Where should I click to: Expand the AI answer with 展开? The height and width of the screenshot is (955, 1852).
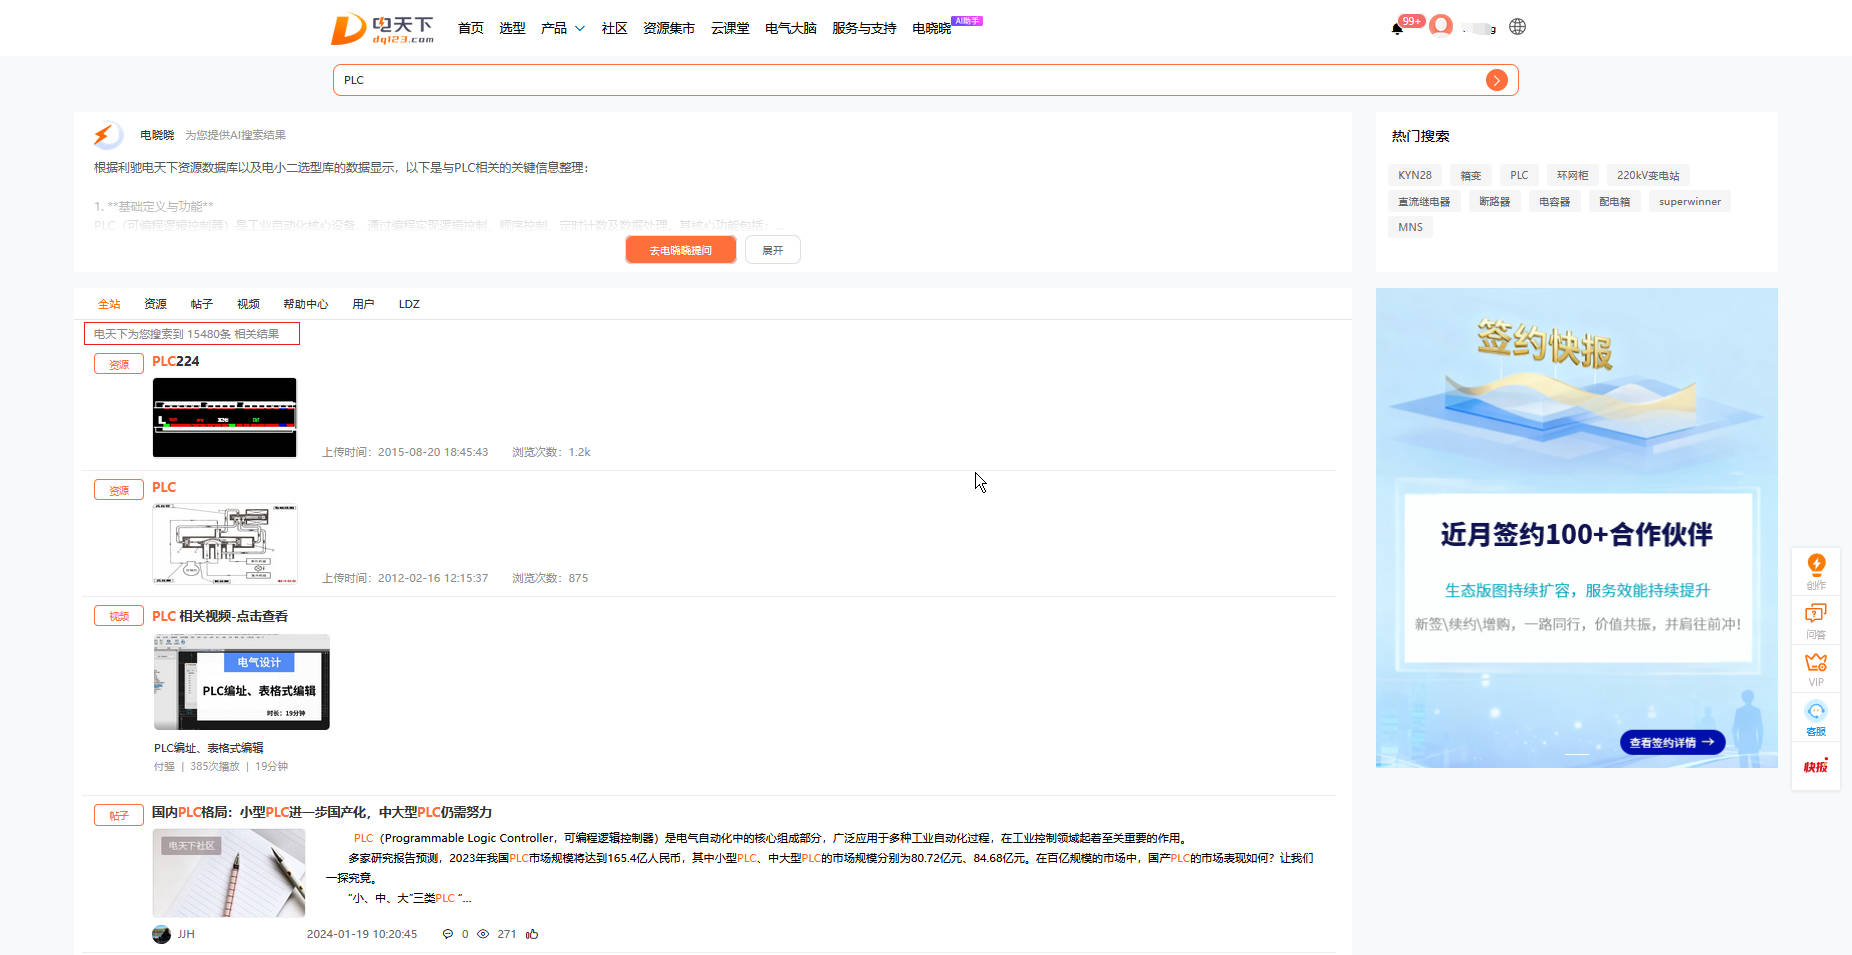772,250
